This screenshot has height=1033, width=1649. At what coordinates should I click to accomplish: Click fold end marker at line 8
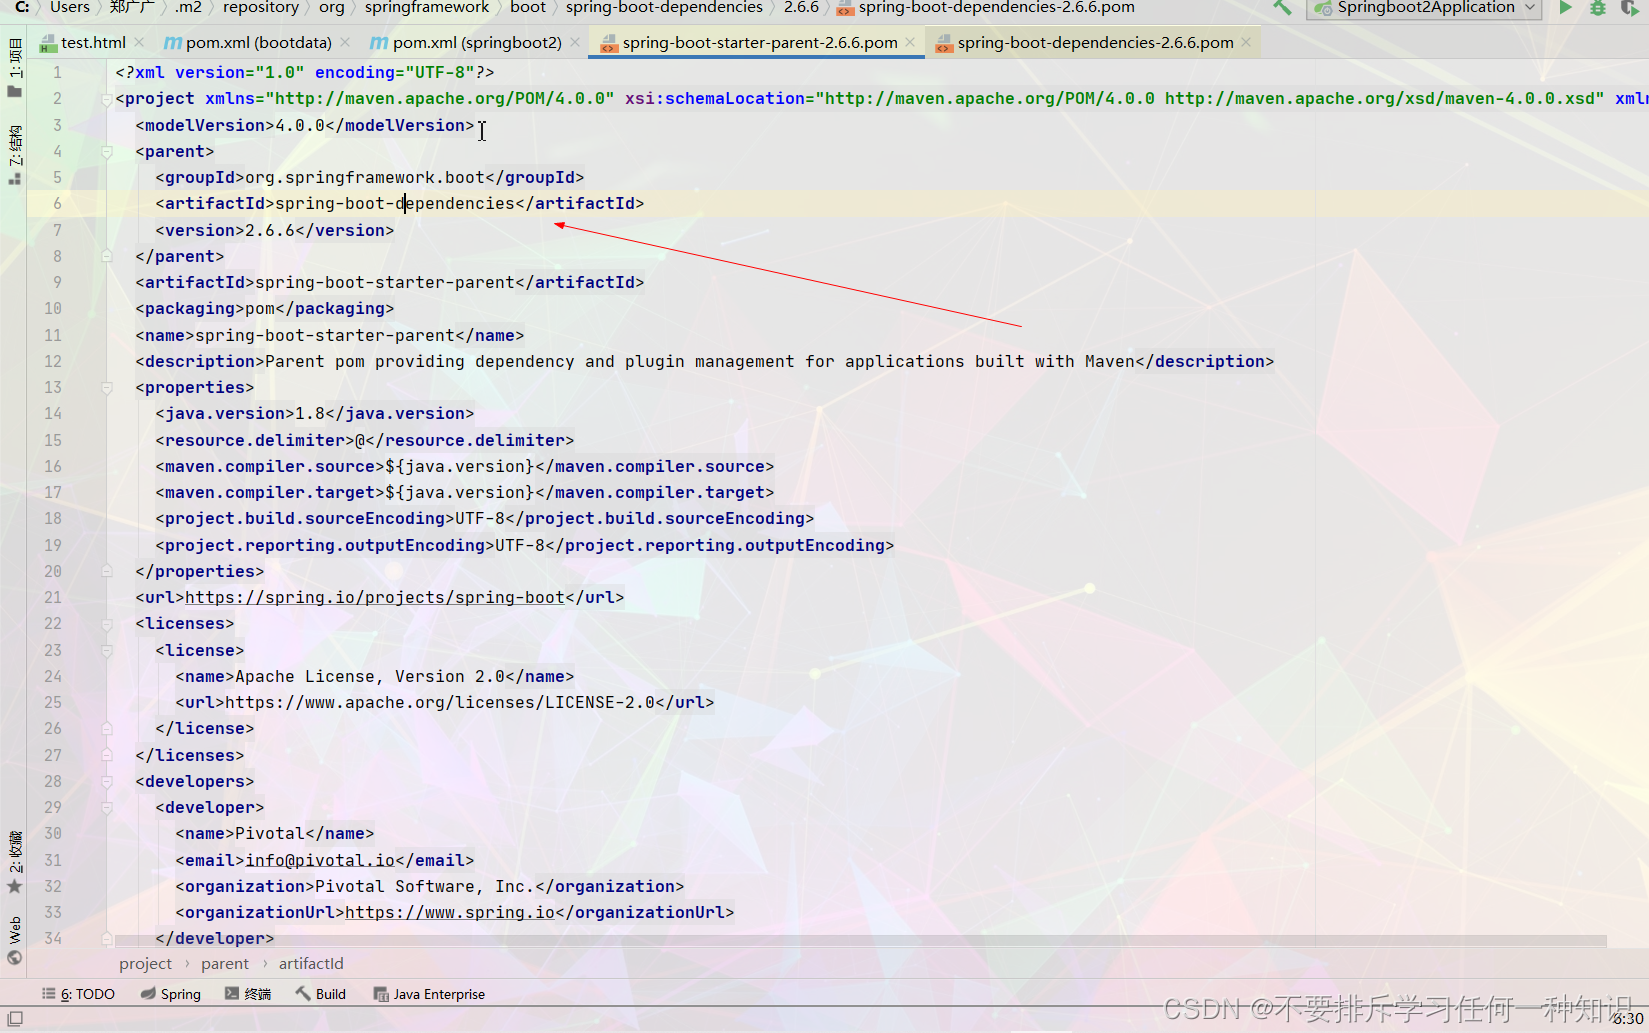[x=107, y=257]
